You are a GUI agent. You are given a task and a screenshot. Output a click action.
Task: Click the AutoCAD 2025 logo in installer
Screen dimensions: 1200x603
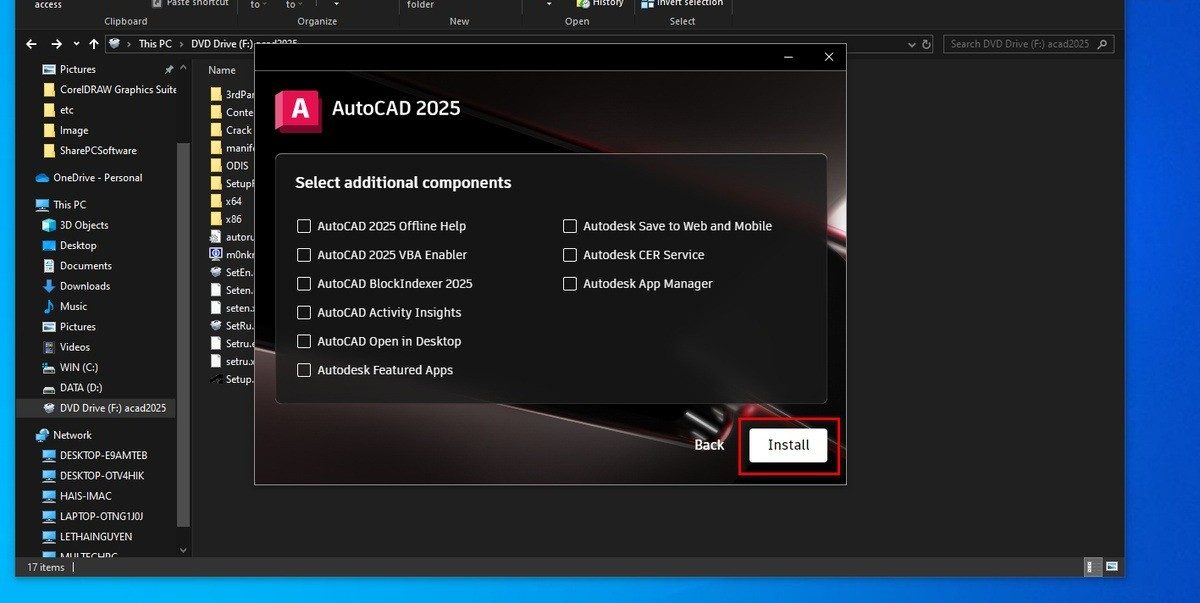[300, 112]
